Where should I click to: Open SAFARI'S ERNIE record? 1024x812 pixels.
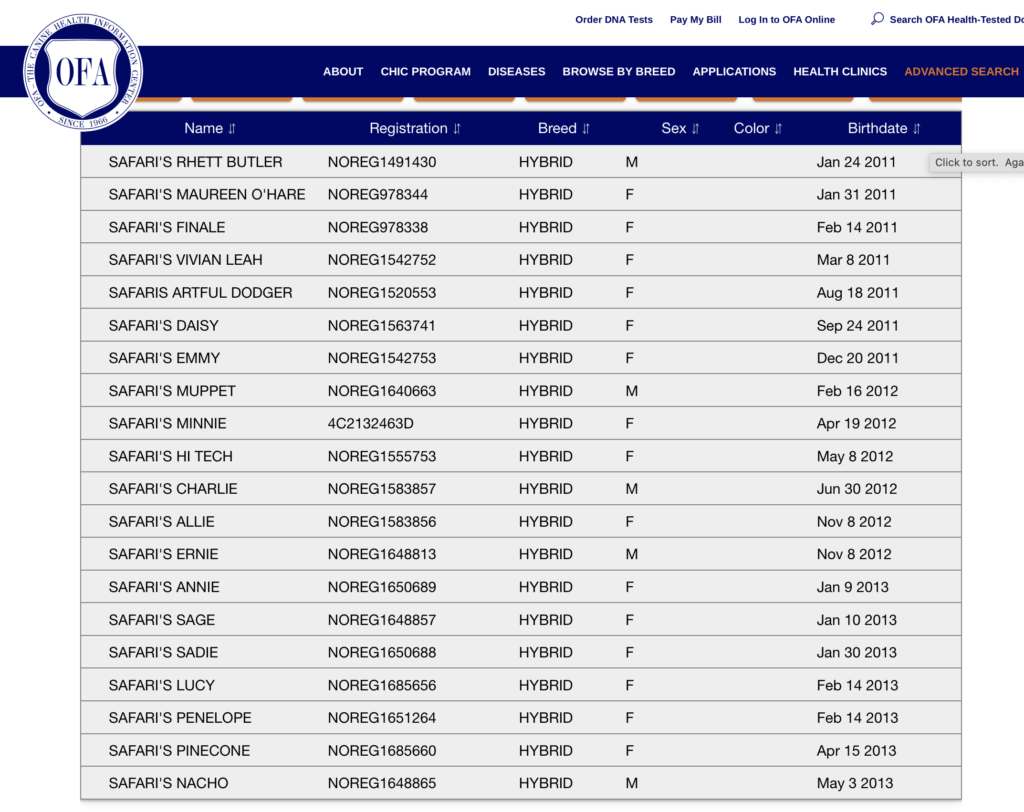point(163,554)
